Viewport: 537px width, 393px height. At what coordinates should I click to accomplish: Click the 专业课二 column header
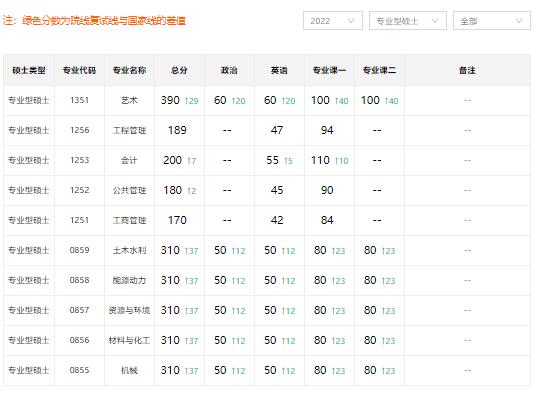pos(379,71)
